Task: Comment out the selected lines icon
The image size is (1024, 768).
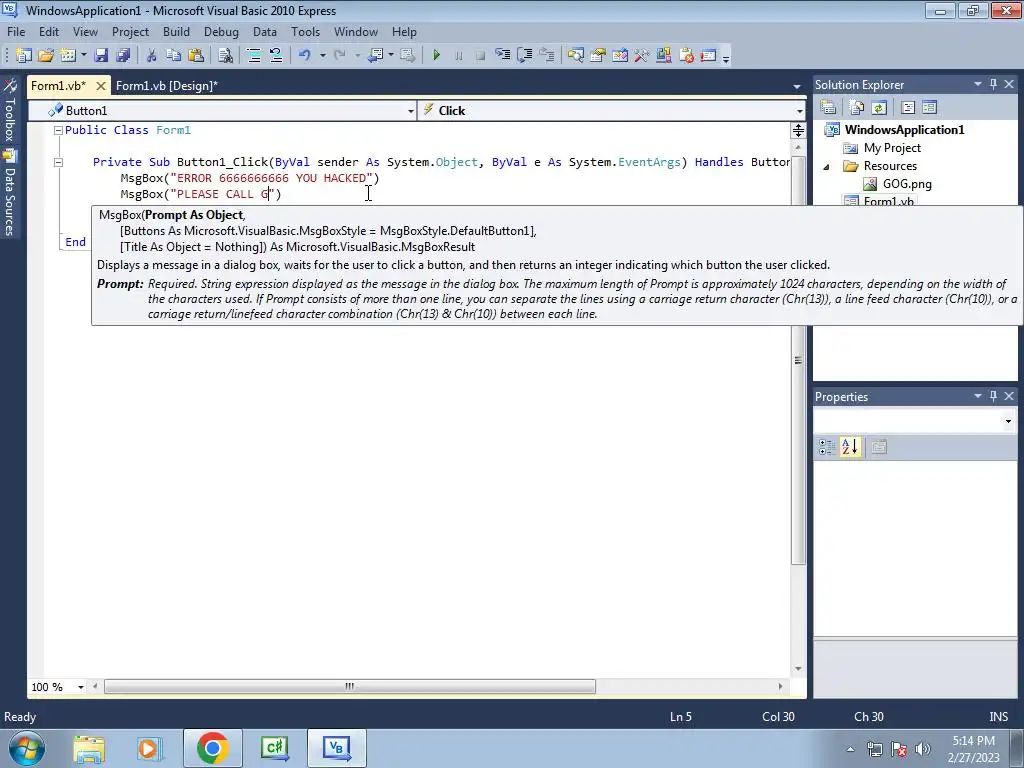Action: [x=253, y=56]
